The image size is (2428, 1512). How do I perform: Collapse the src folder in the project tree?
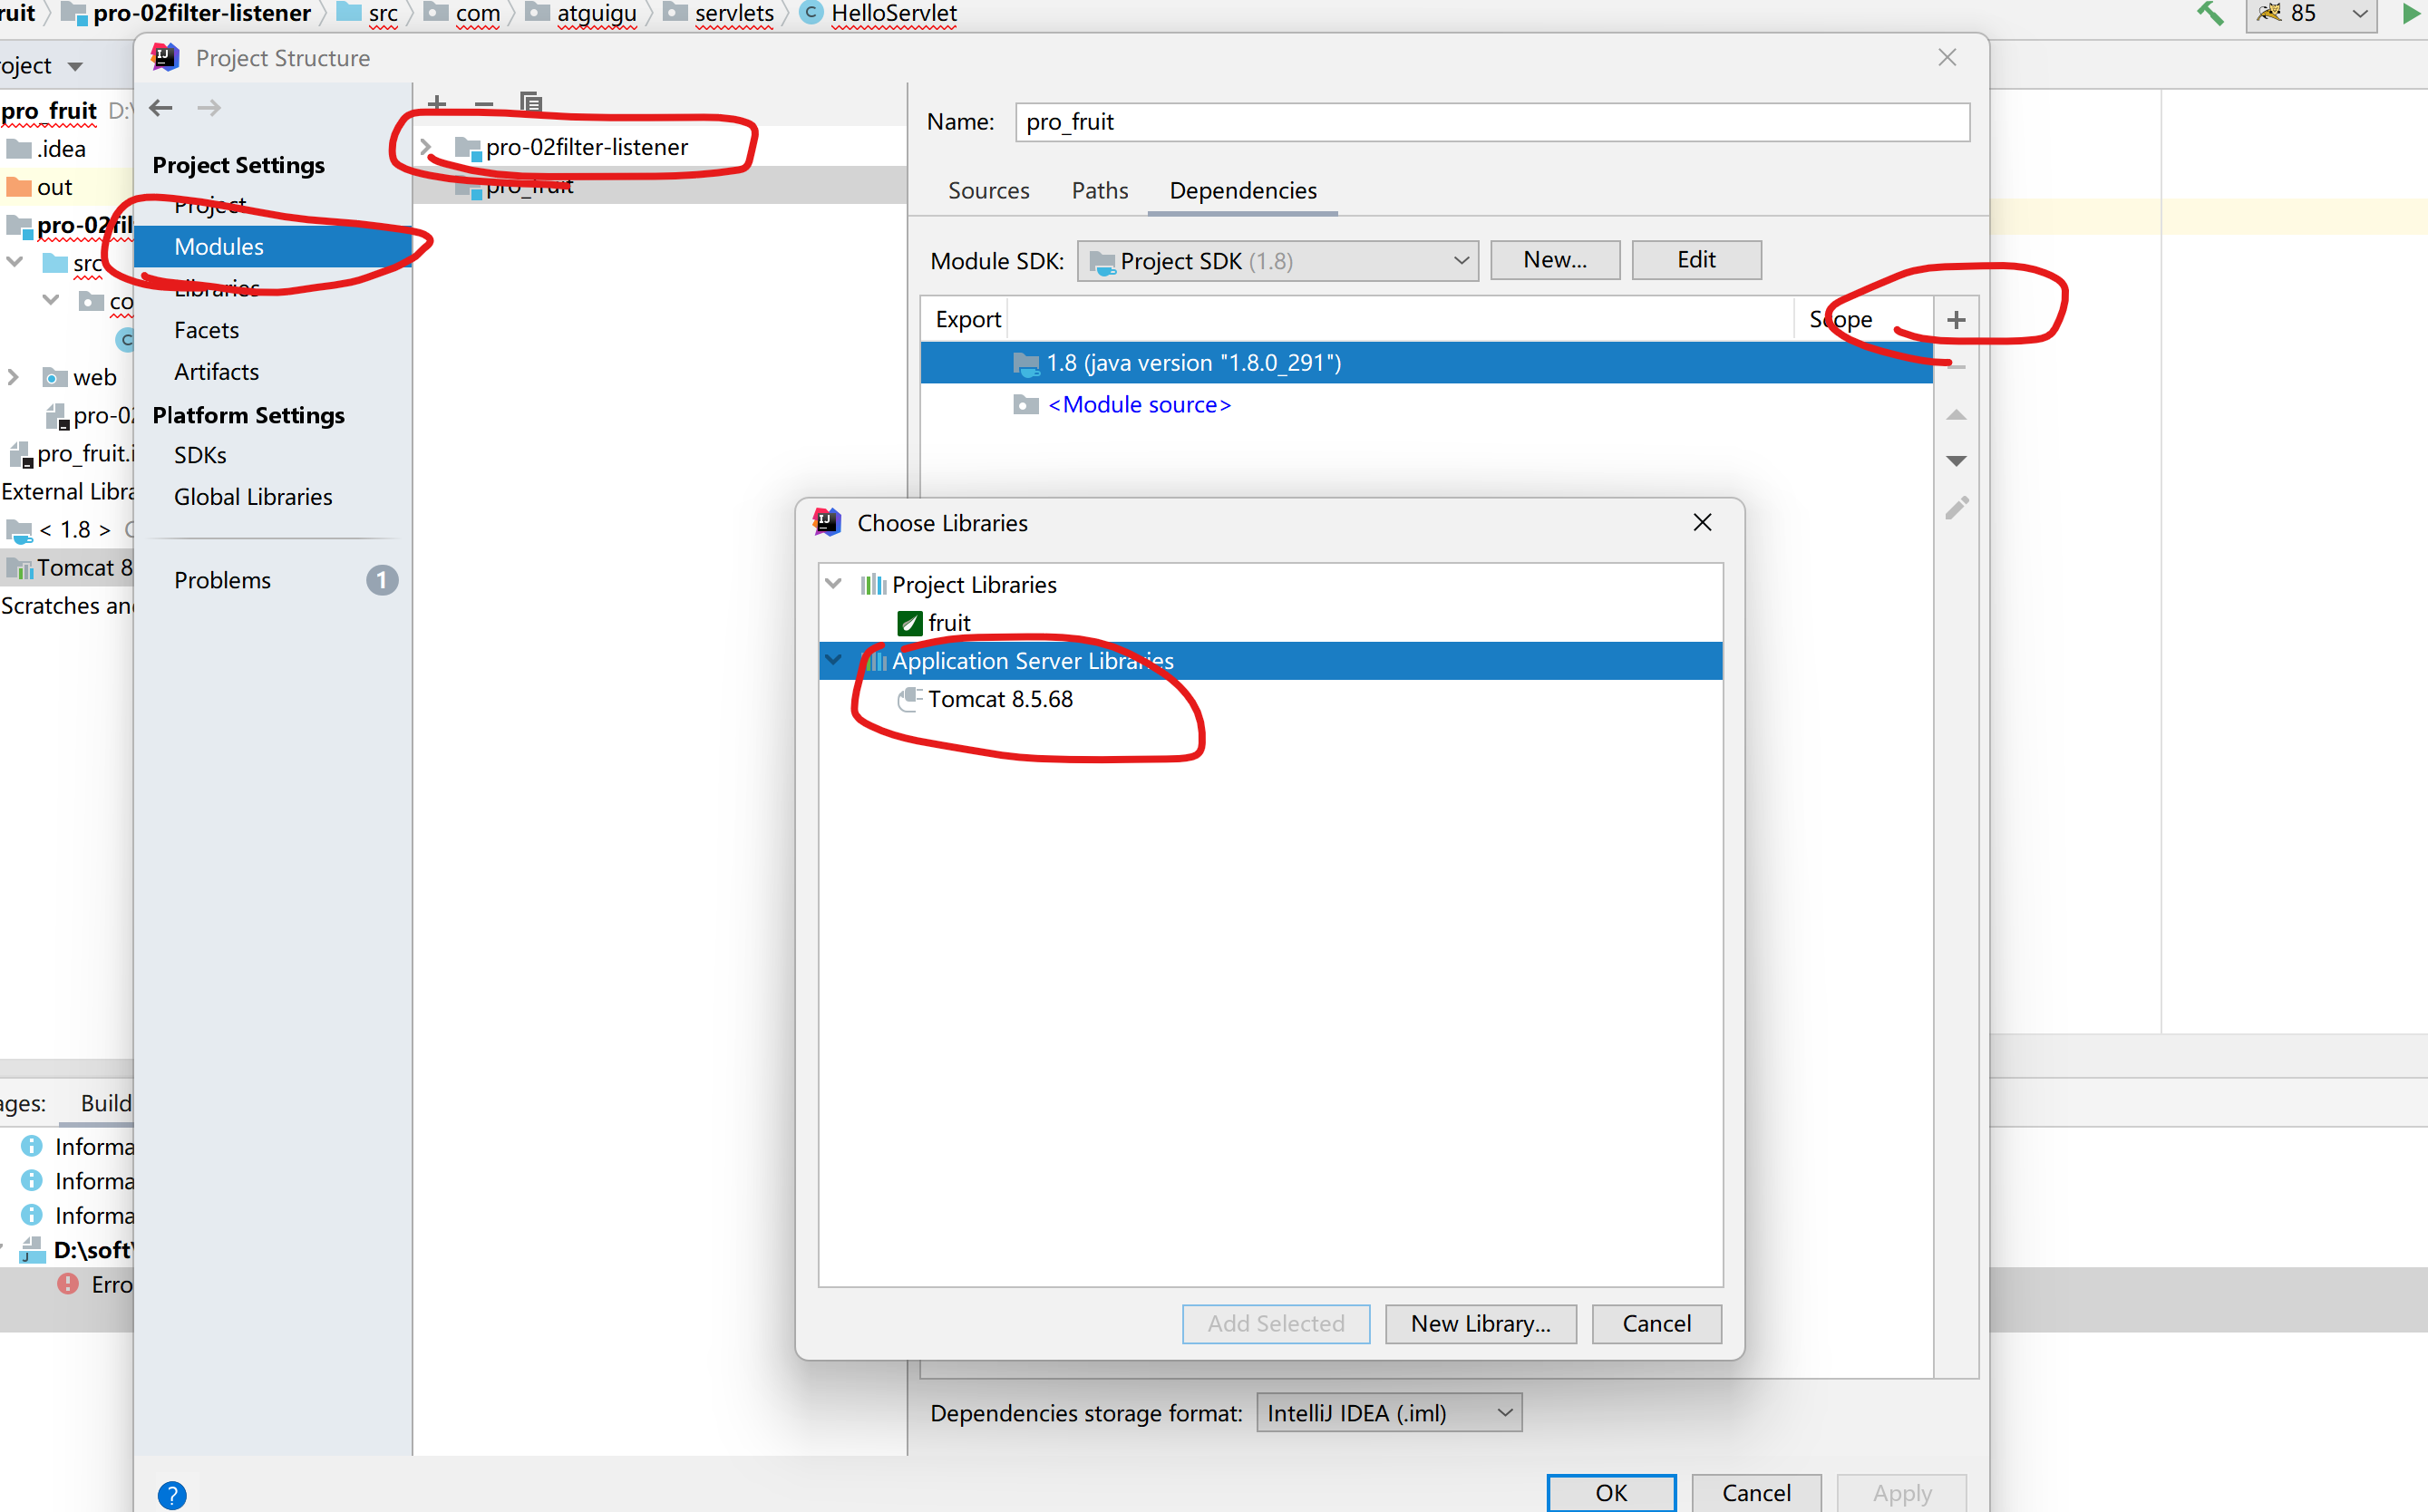(15, 262)
